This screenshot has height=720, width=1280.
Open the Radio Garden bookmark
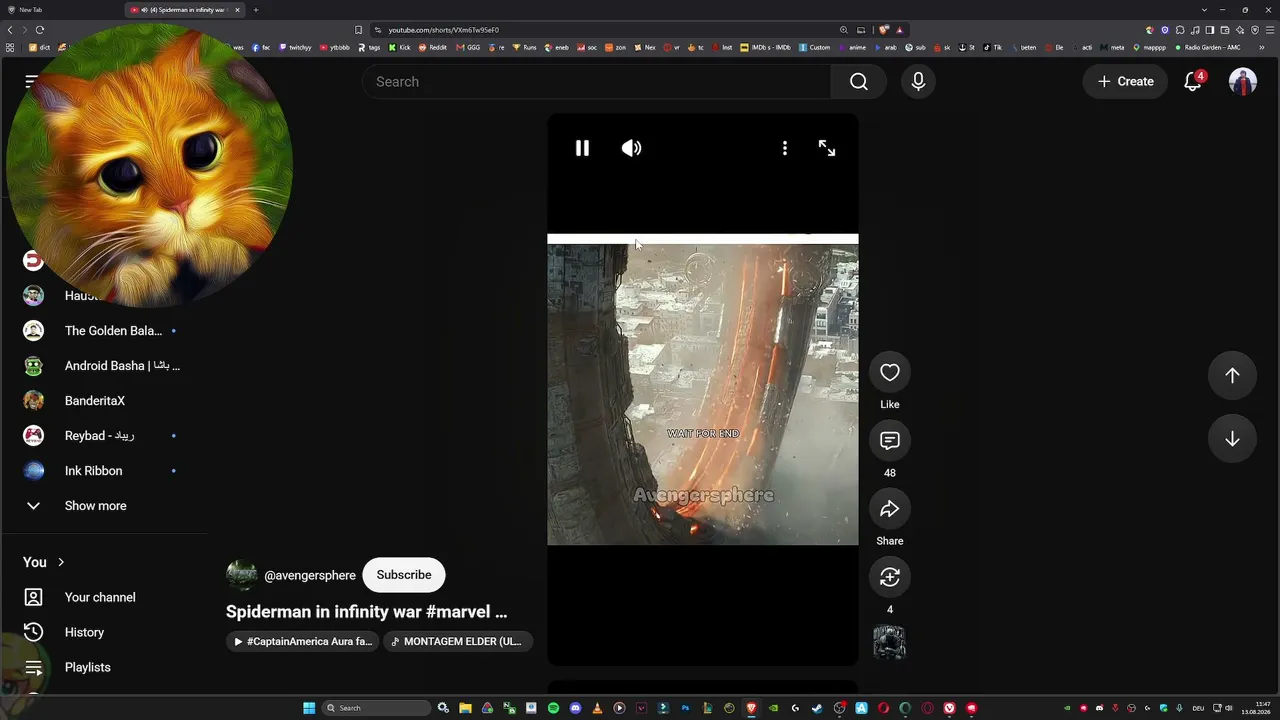coord(1208,47)
